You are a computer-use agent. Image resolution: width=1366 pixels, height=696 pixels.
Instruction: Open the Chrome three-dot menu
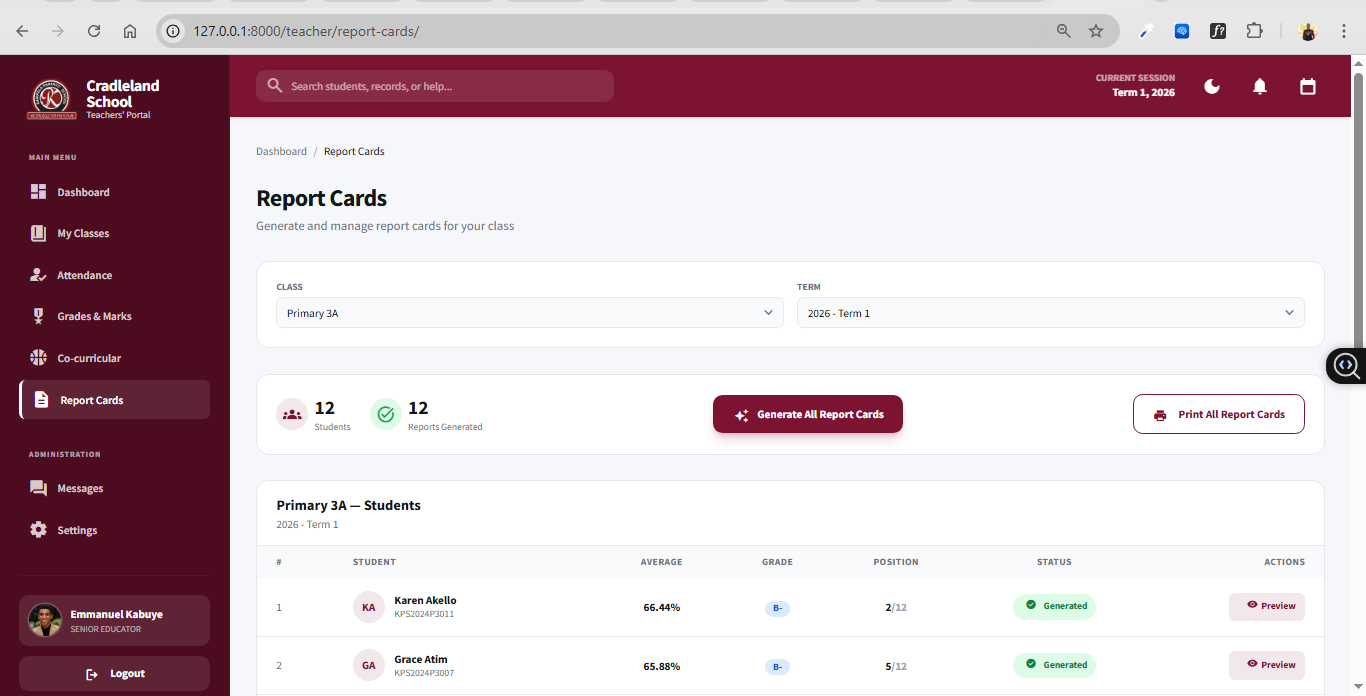click(1344, 31)
